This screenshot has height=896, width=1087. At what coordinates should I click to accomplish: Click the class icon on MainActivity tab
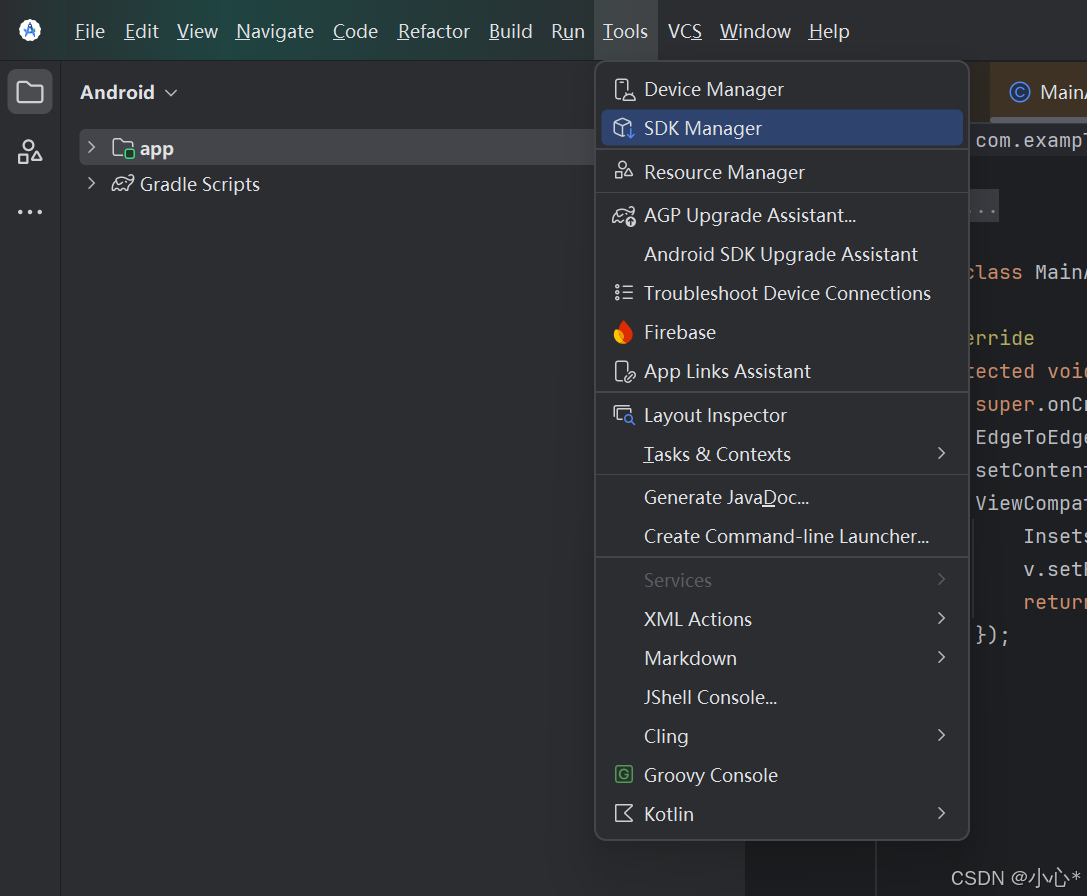(1020, 92)
